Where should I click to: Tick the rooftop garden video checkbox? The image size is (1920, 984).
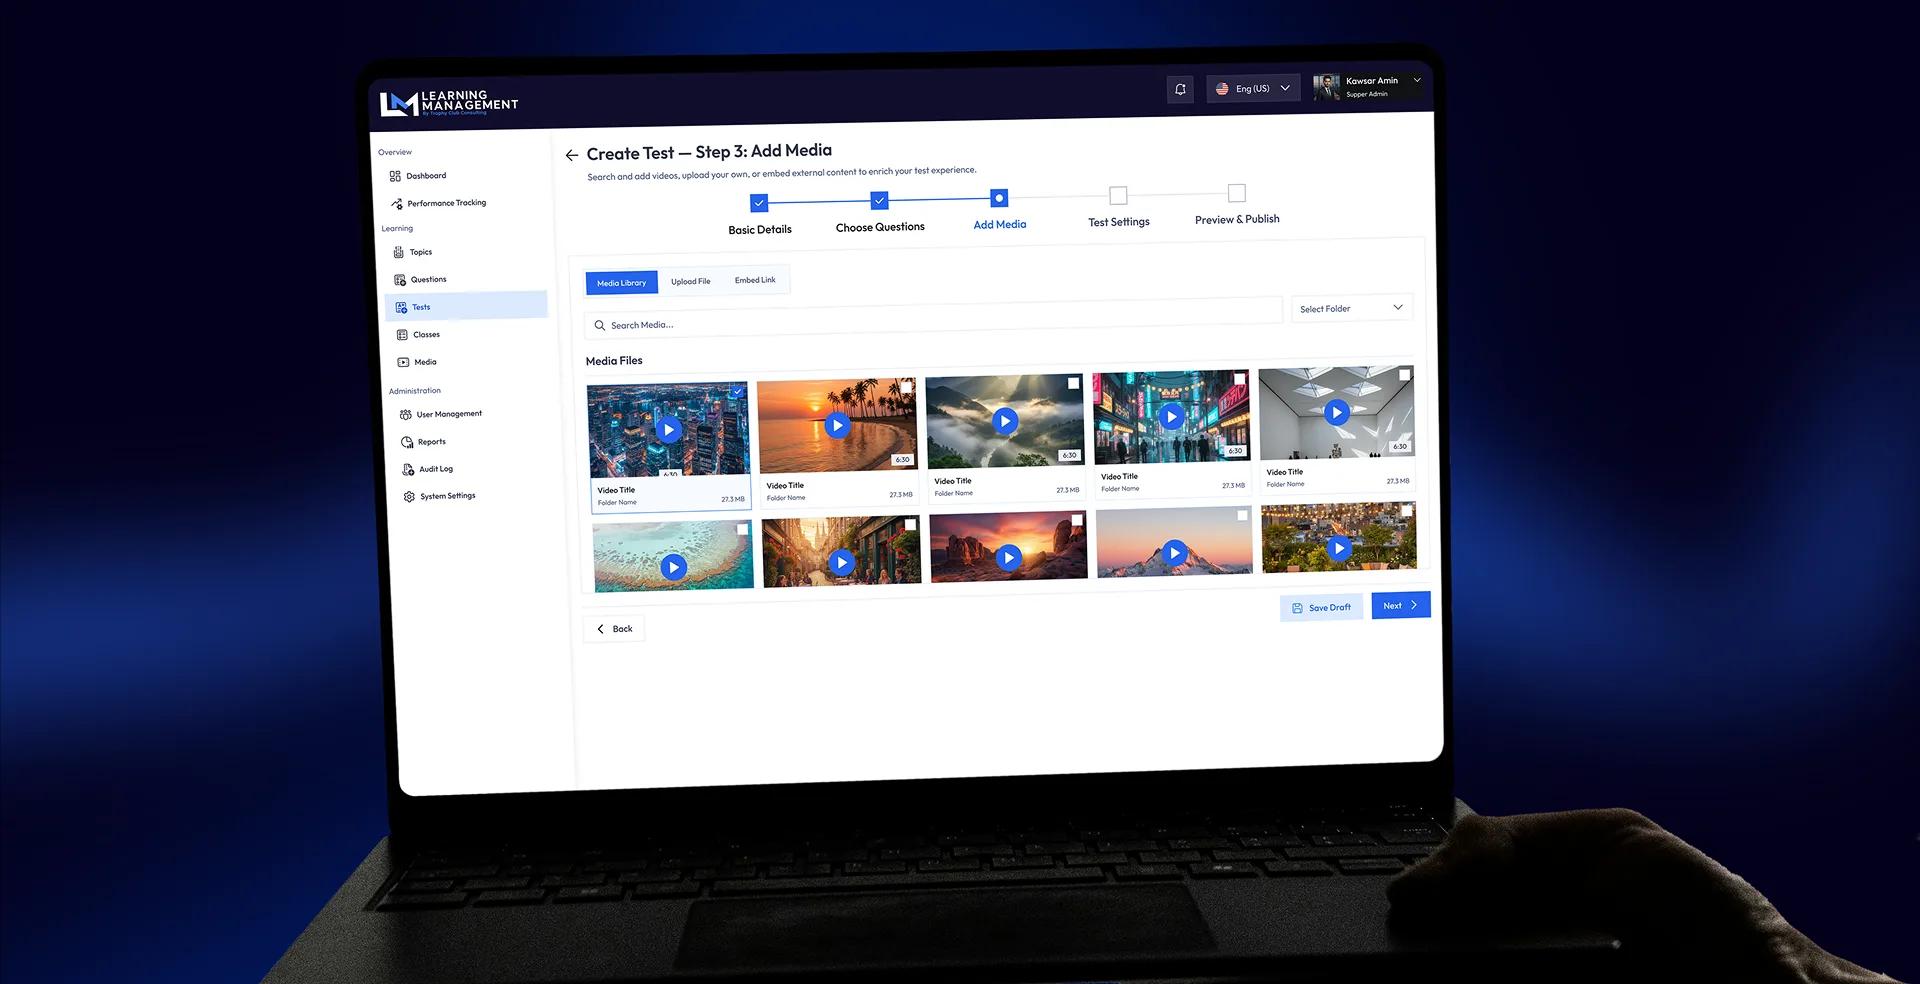[1407, 511]
